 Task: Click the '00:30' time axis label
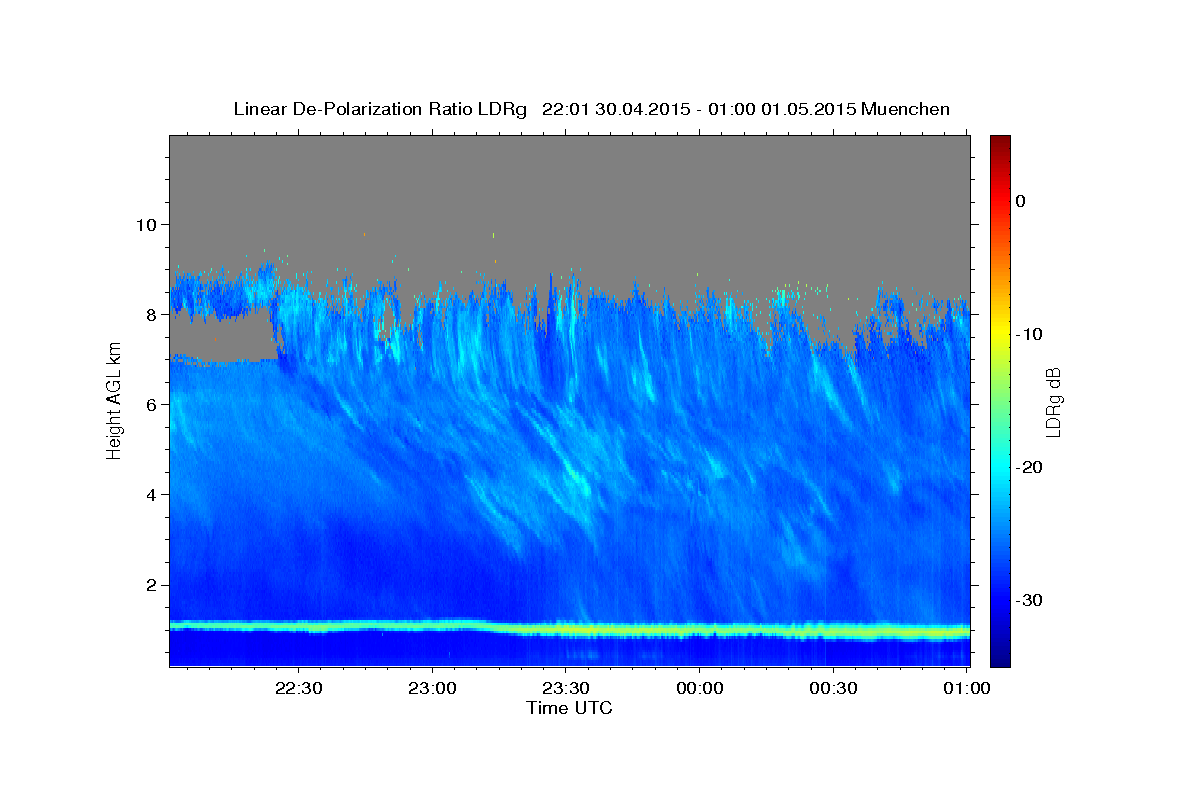pos(833,688)
